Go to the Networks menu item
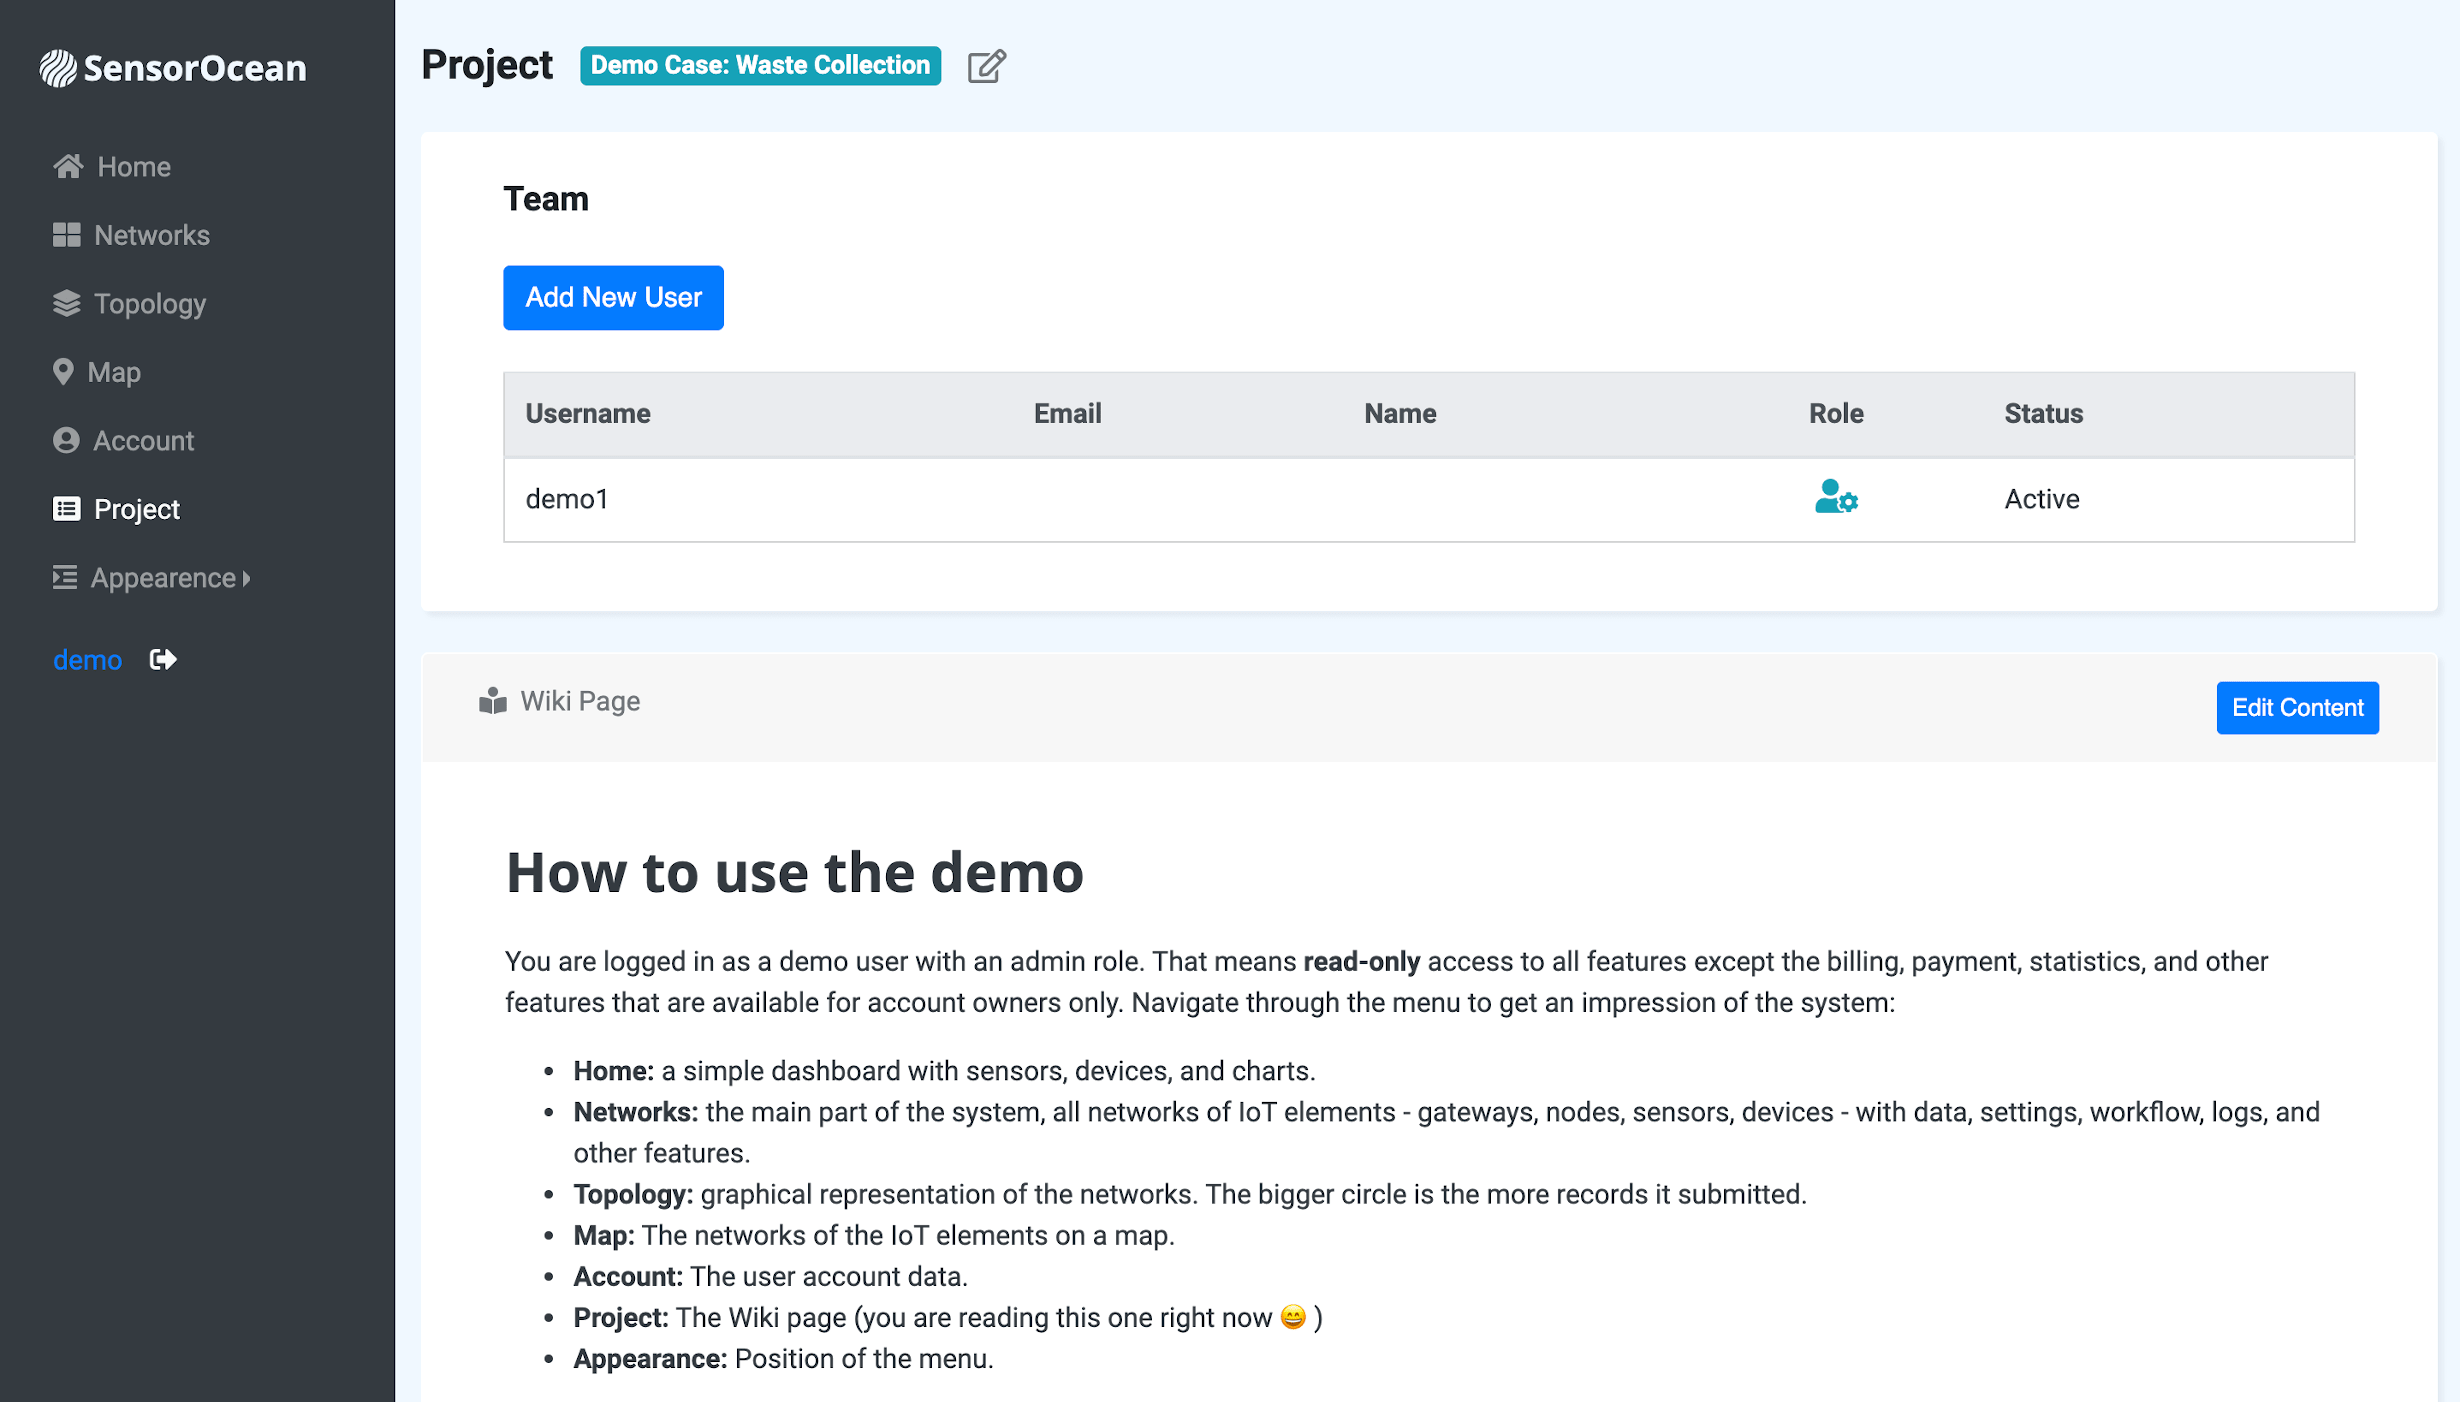Viewport: 2460px width, 1402px height. tap(152, 235)
